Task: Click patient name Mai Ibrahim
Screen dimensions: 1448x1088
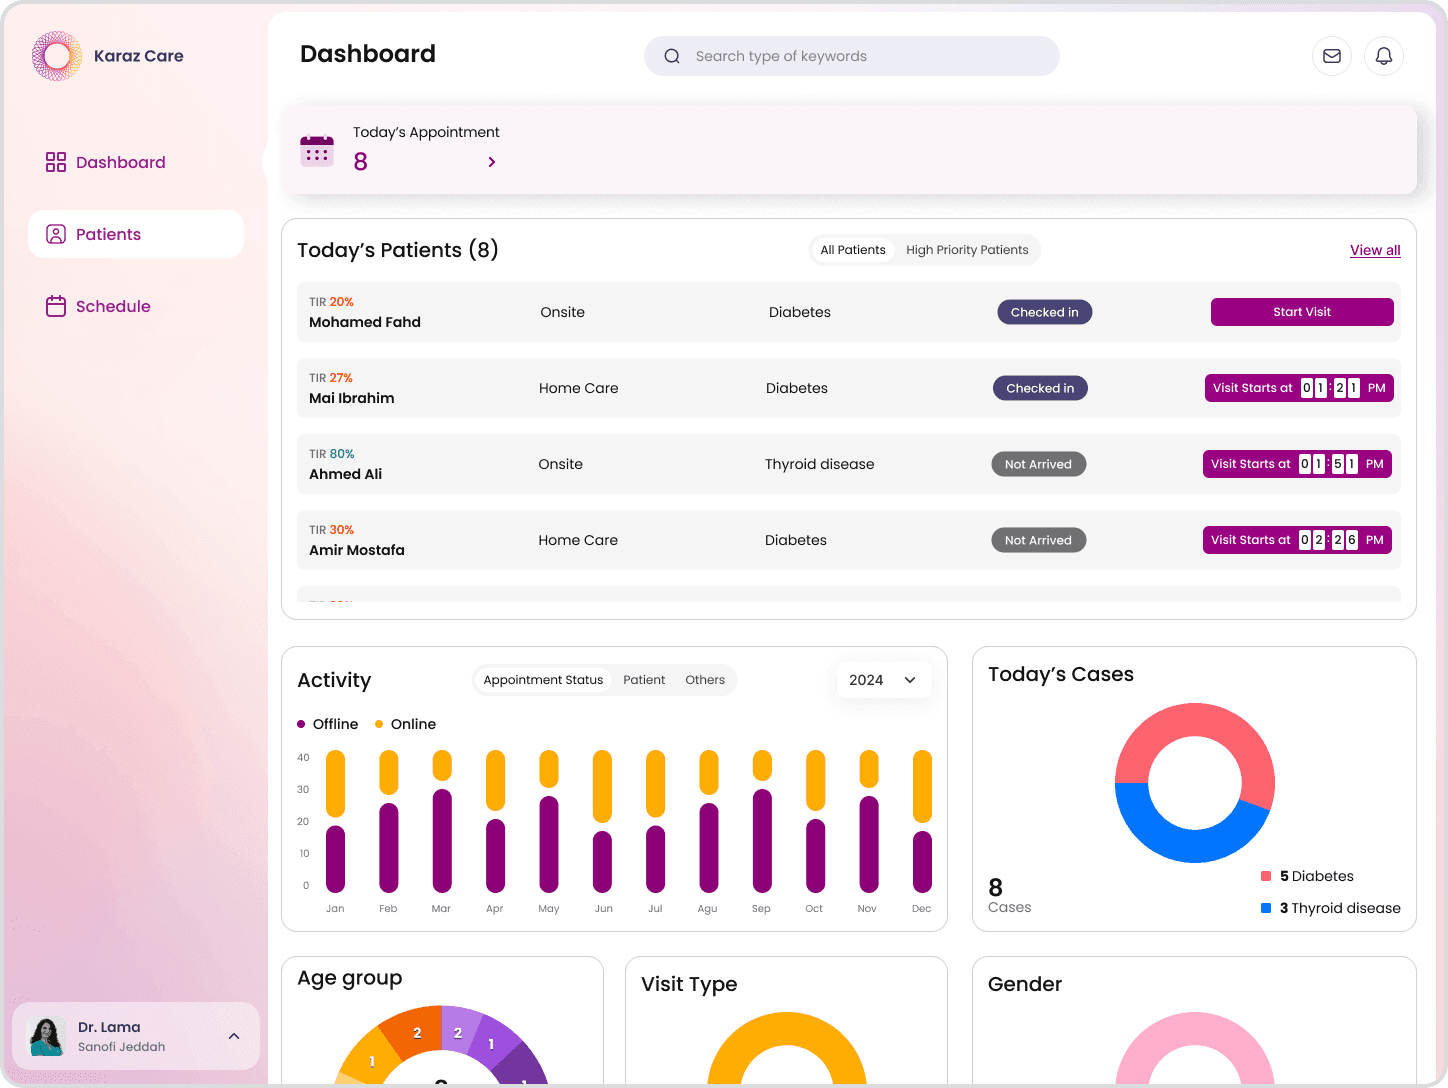Action: pos(352,398)
